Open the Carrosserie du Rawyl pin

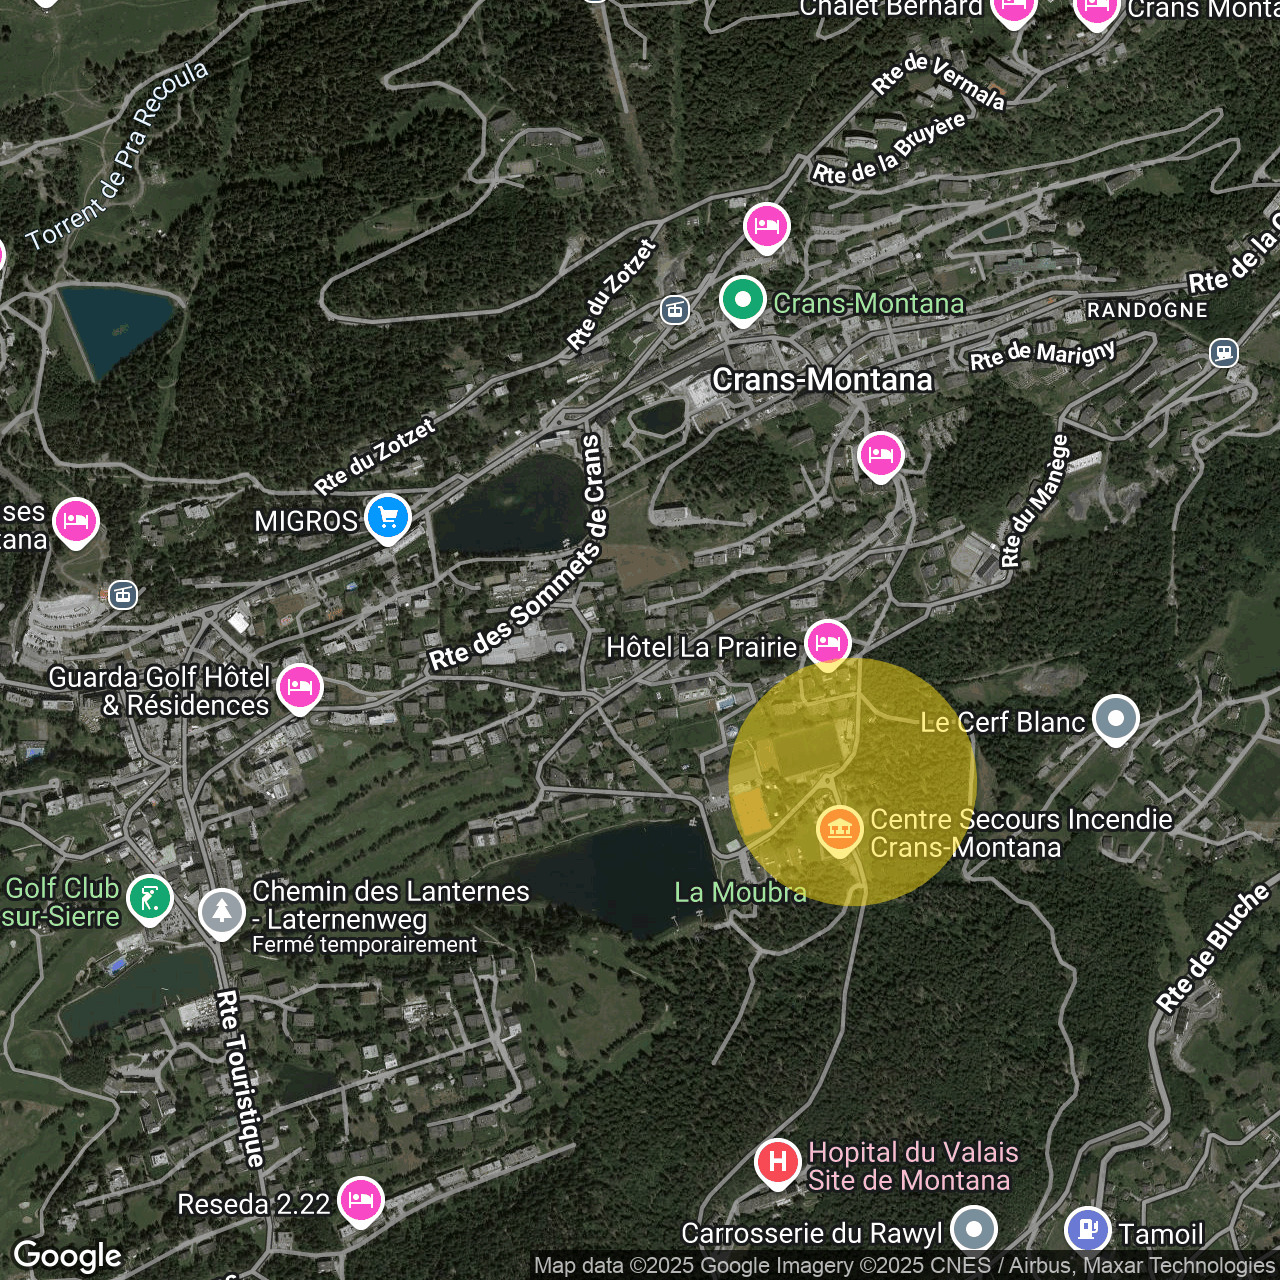(x=975, y=1230)
